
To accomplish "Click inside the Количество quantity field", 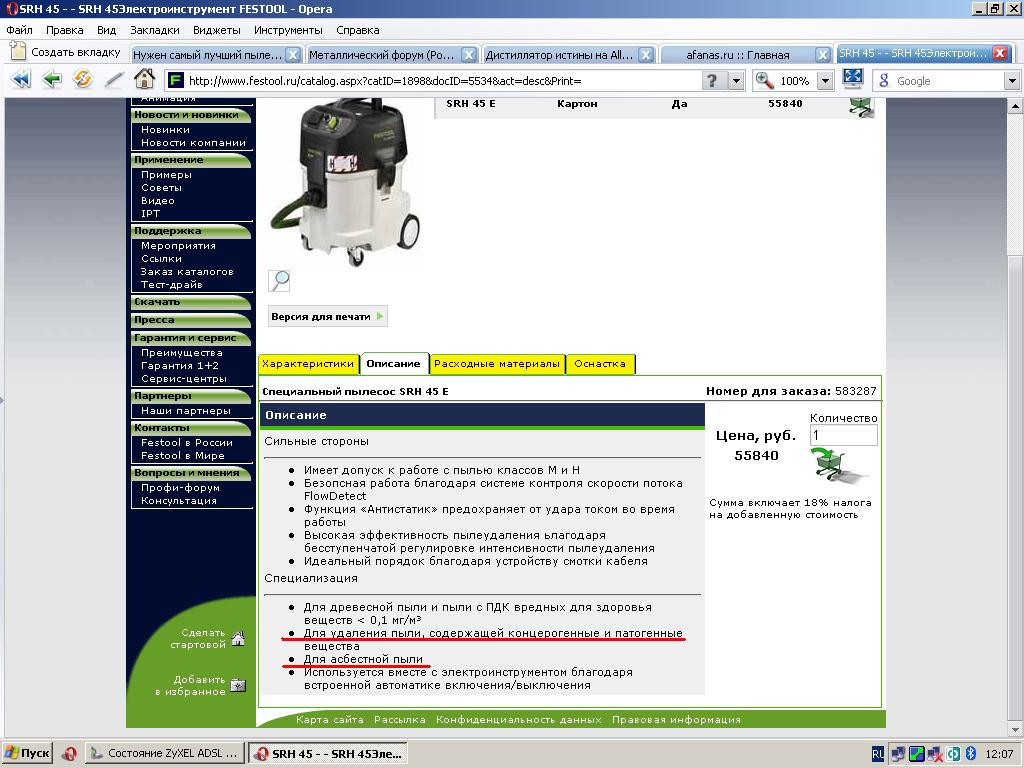I will [843, 435].
